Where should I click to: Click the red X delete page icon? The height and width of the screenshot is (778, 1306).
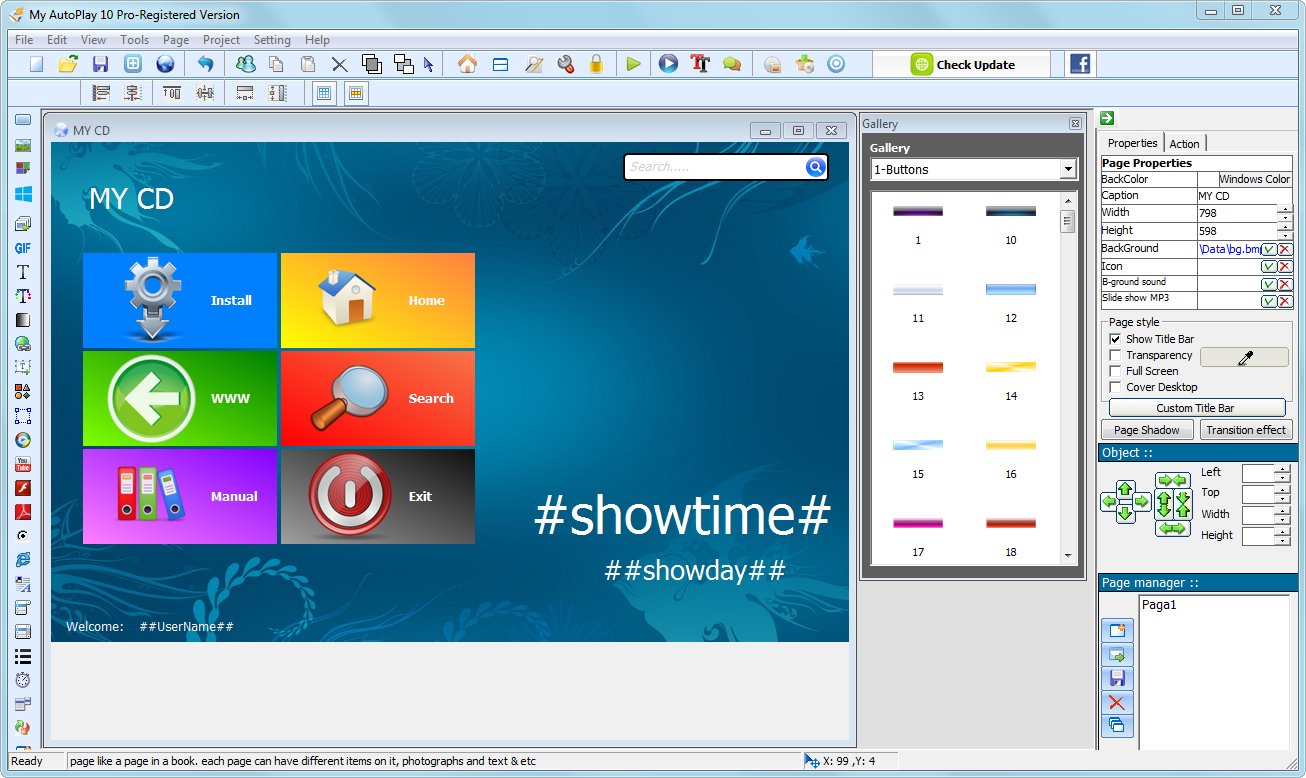(x=1117, y=702)
